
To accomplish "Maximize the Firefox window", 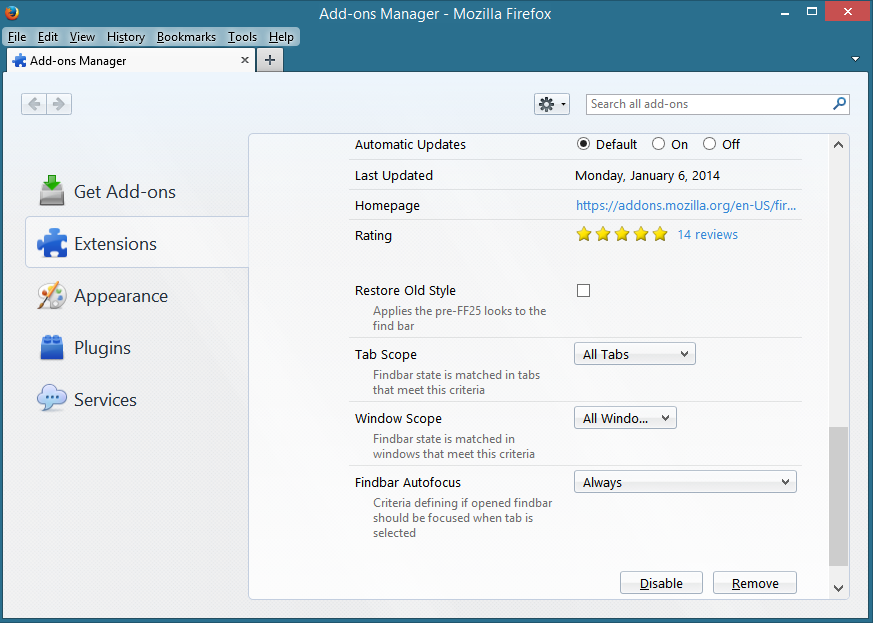I will (x=812, y=12).
